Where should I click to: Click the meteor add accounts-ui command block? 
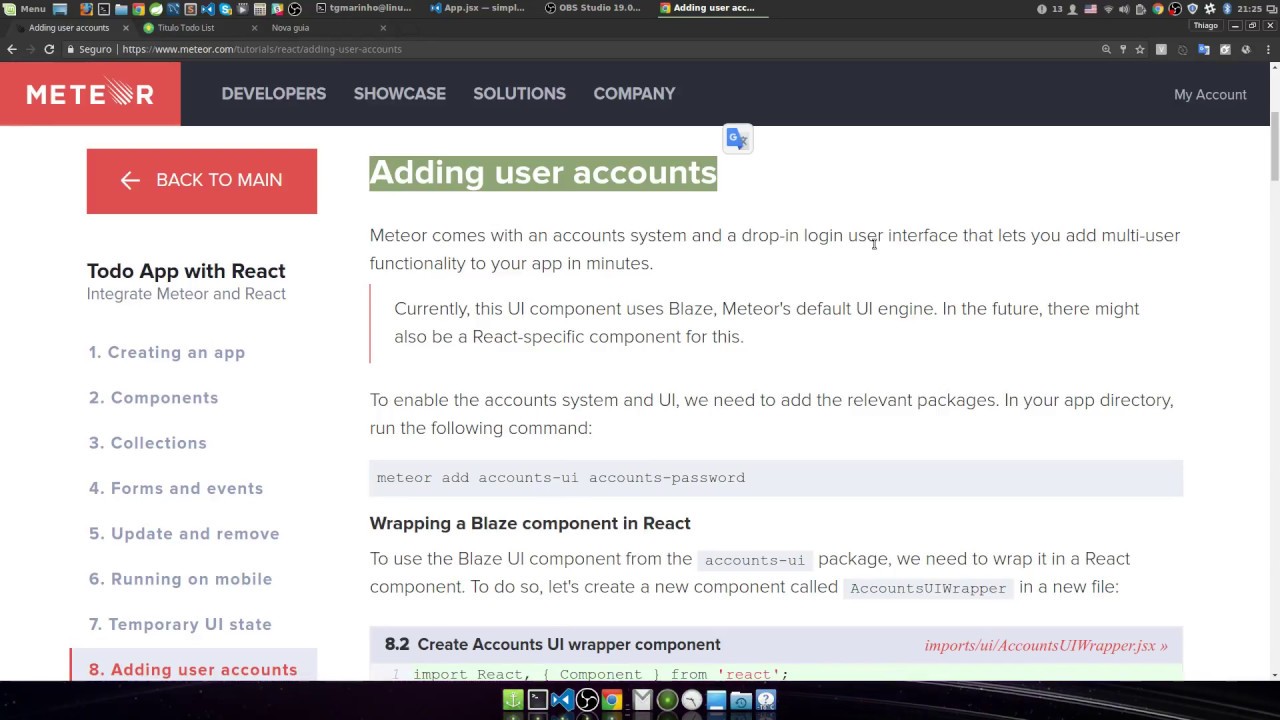click(776, 478)
